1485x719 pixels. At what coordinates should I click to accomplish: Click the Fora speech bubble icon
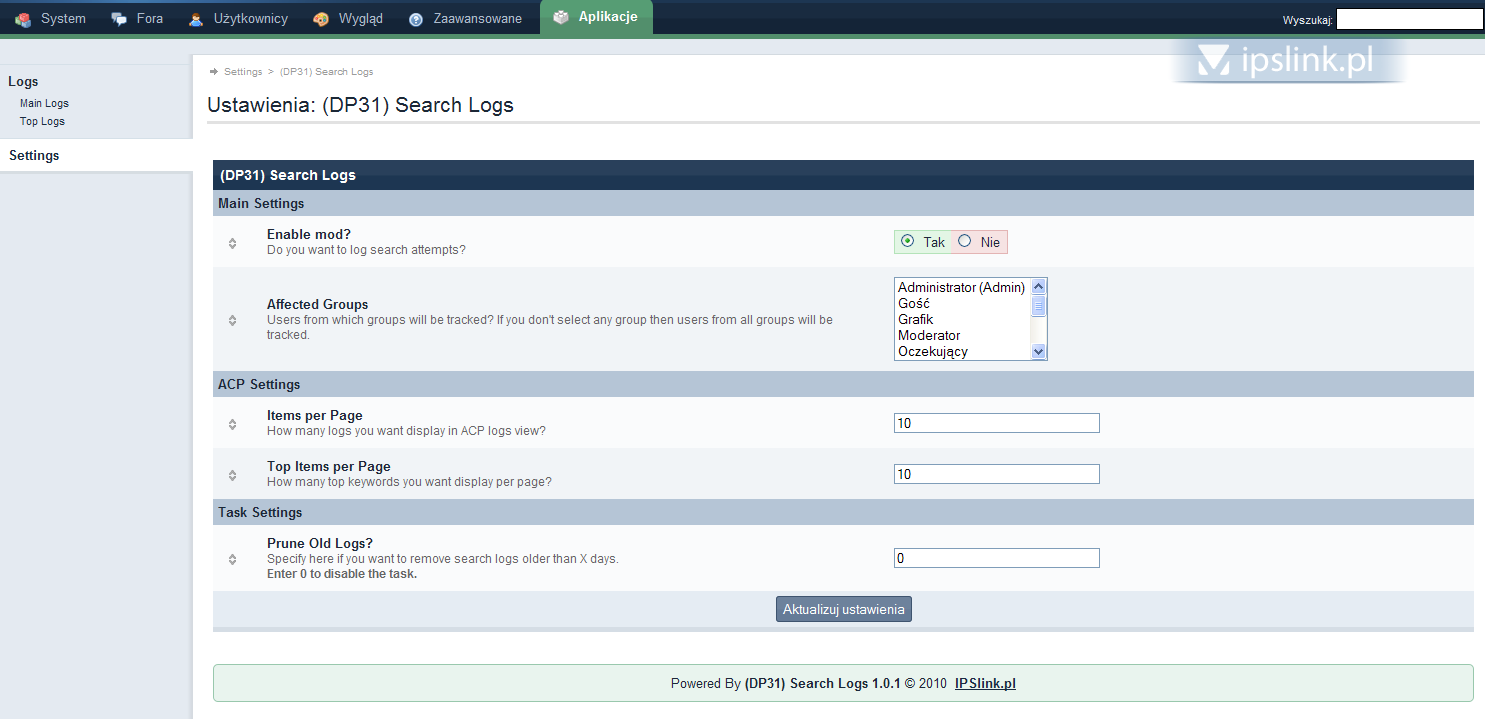(119, 19)
